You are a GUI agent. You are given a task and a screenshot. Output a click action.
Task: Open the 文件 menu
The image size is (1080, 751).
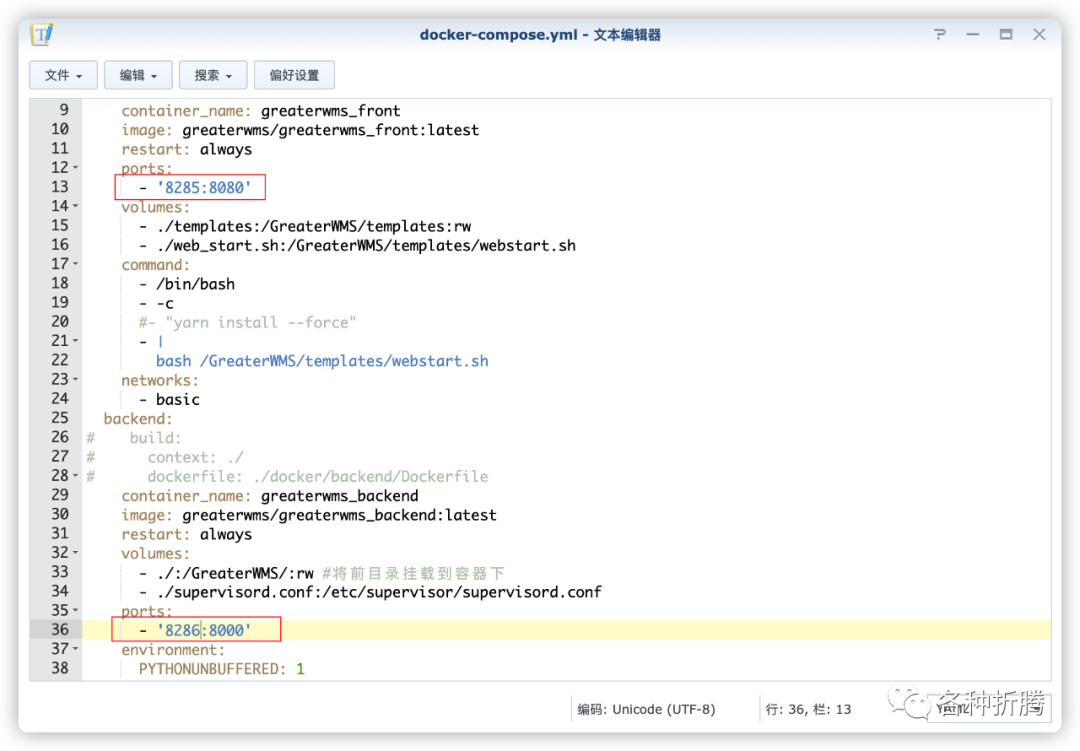pos(63,75)
